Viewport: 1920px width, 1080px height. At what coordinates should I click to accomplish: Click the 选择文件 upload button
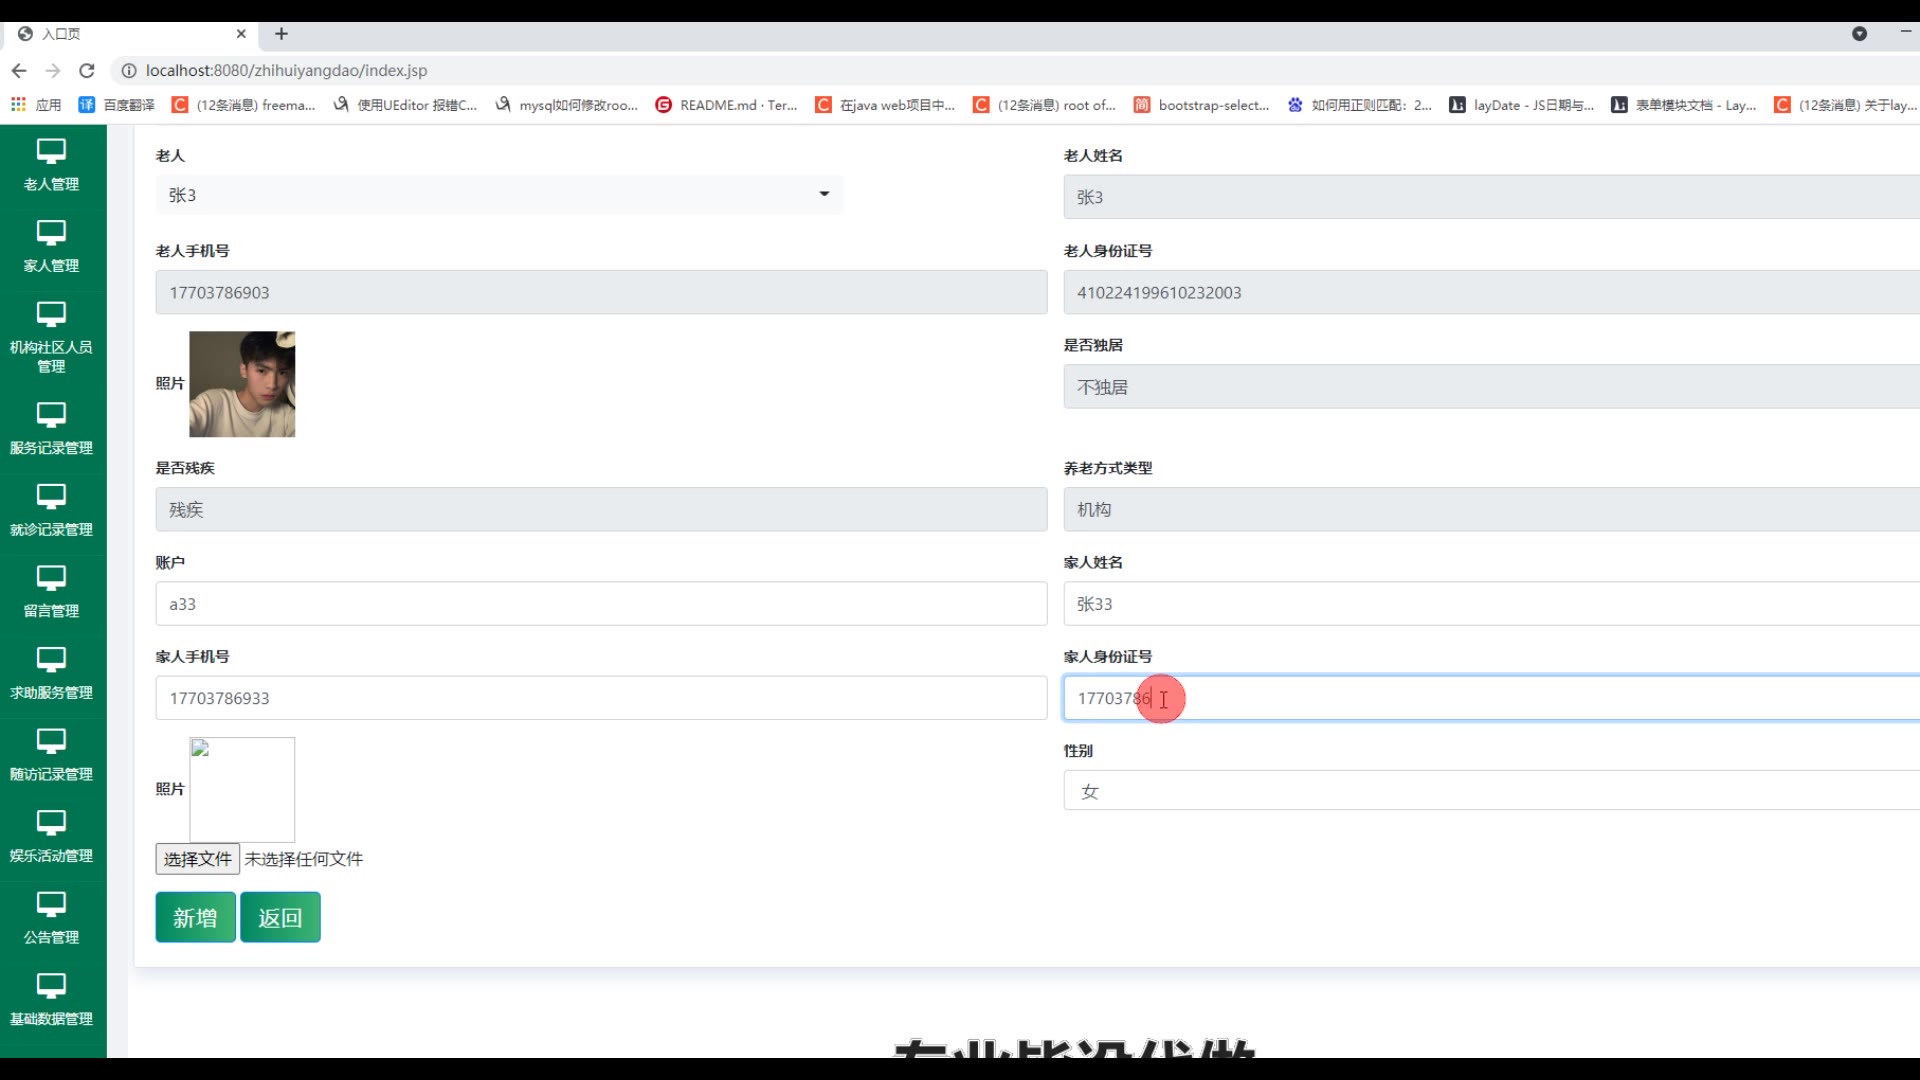click(x=197, y=859)
